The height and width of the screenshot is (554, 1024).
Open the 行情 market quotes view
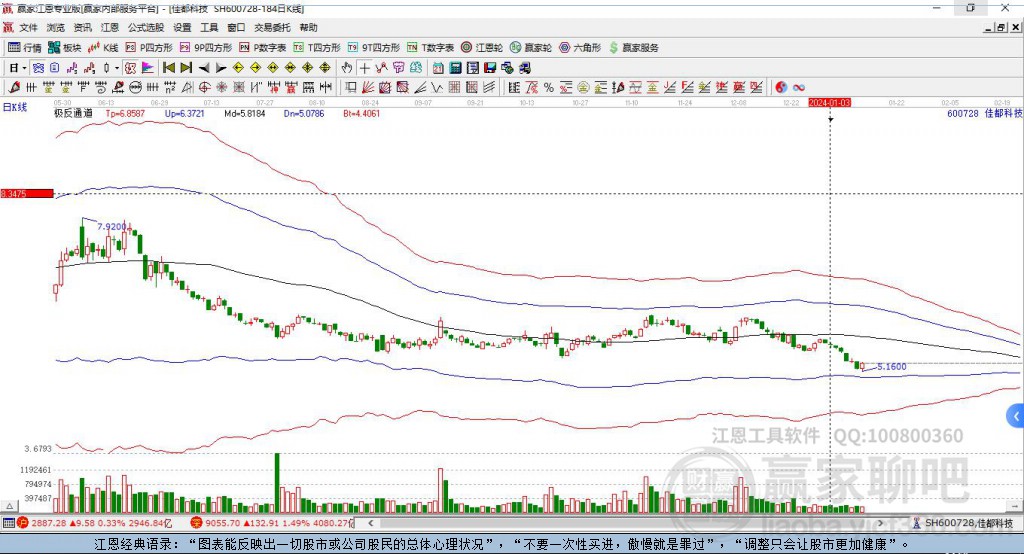pyautogui.click(x=25, y=47)
